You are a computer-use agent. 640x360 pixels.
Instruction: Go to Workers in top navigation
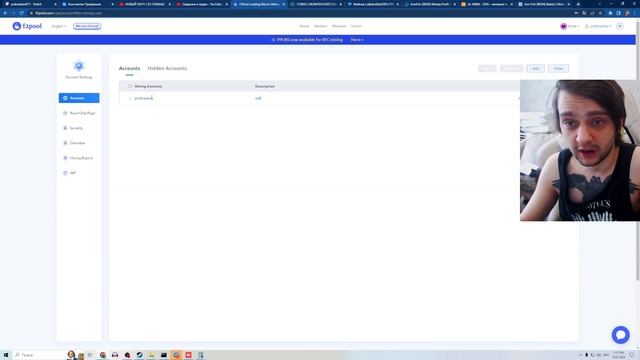tap(320, 26)
